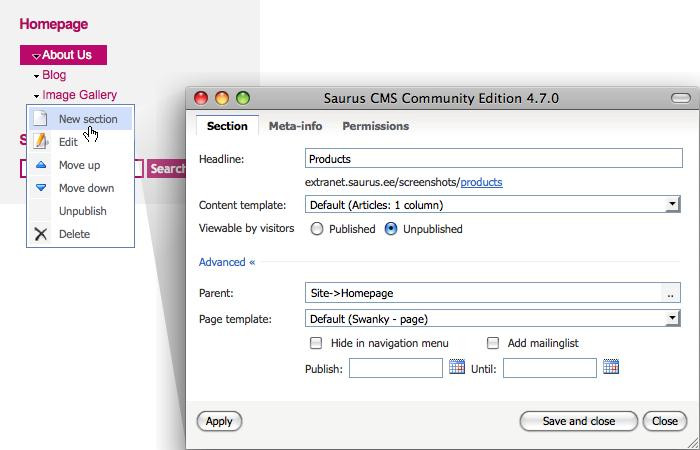
Task: Click the Until date input field
Action: (x=550, y=368)
